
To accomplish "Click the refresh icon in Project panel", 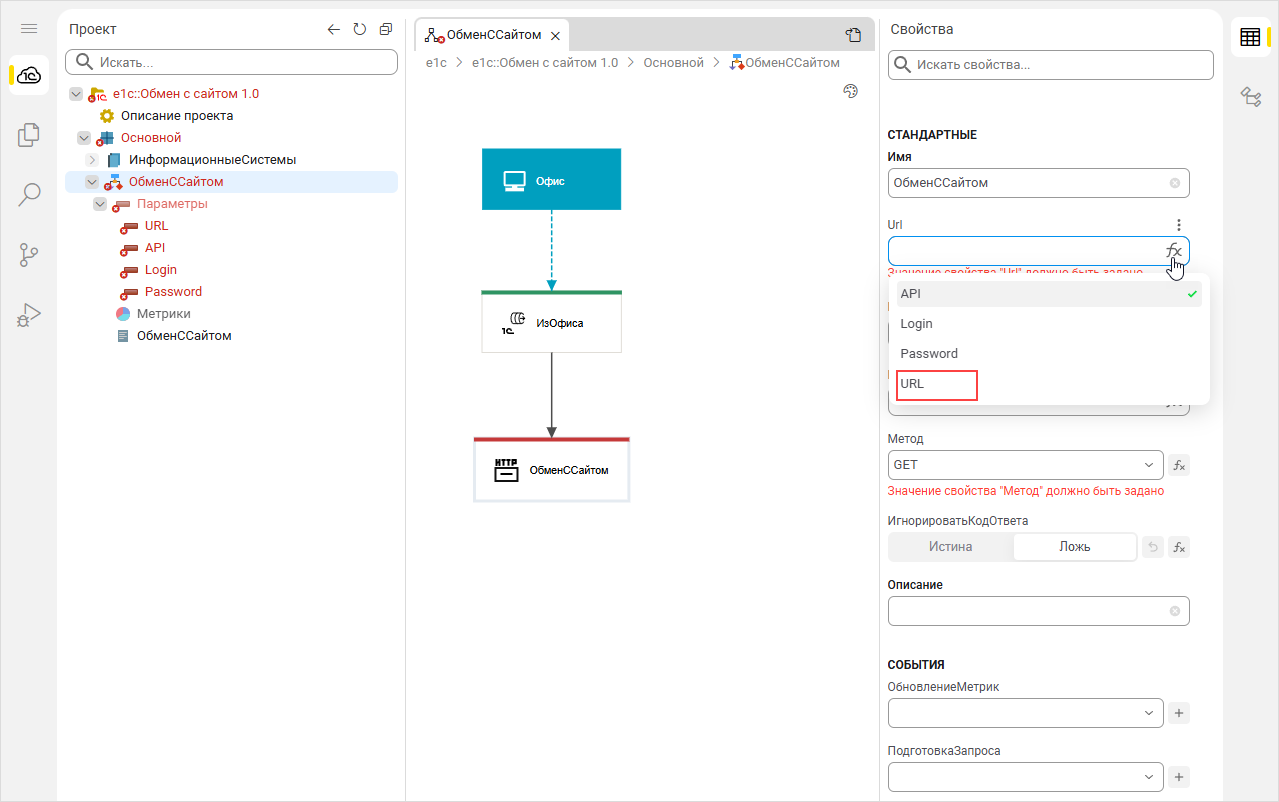I will click(360, 30).
